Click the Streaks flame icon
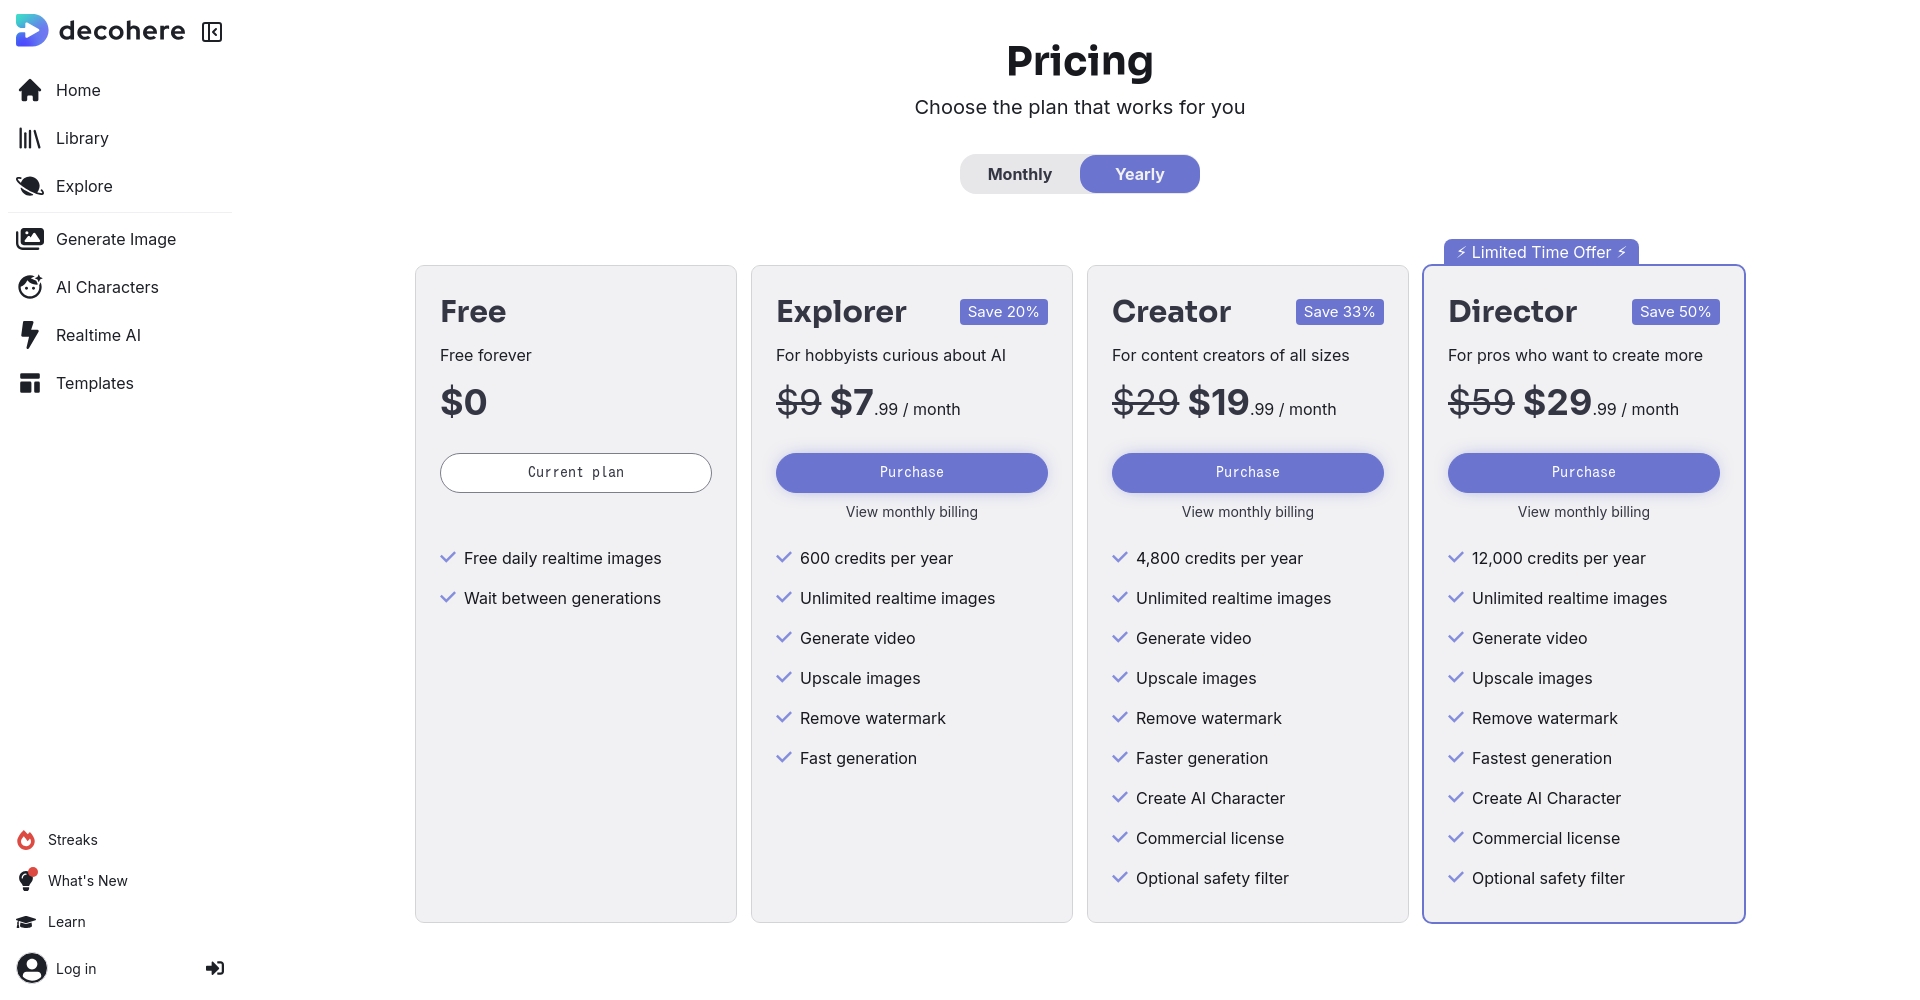Viewport: 1920px width, 1000px height. (x=27, y=840)
